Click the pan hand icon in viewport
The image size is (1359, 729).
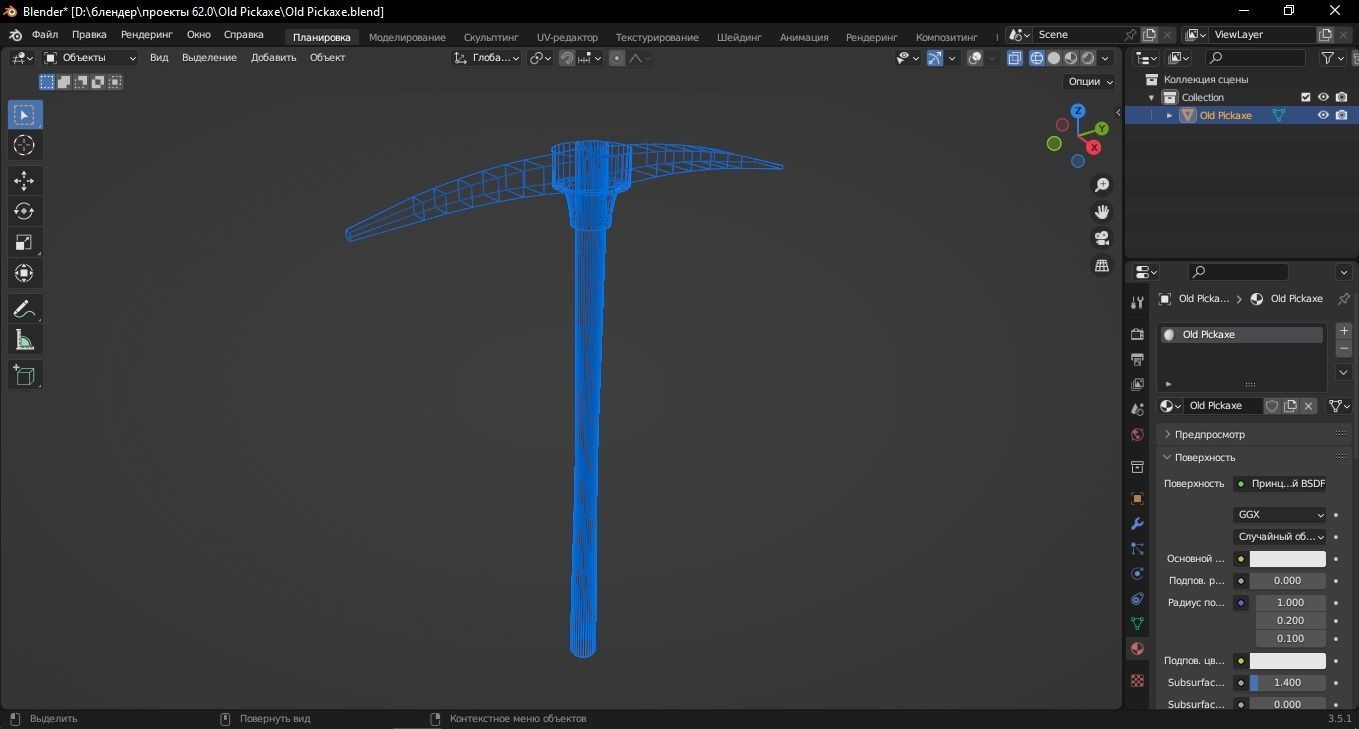(1102, 212)
